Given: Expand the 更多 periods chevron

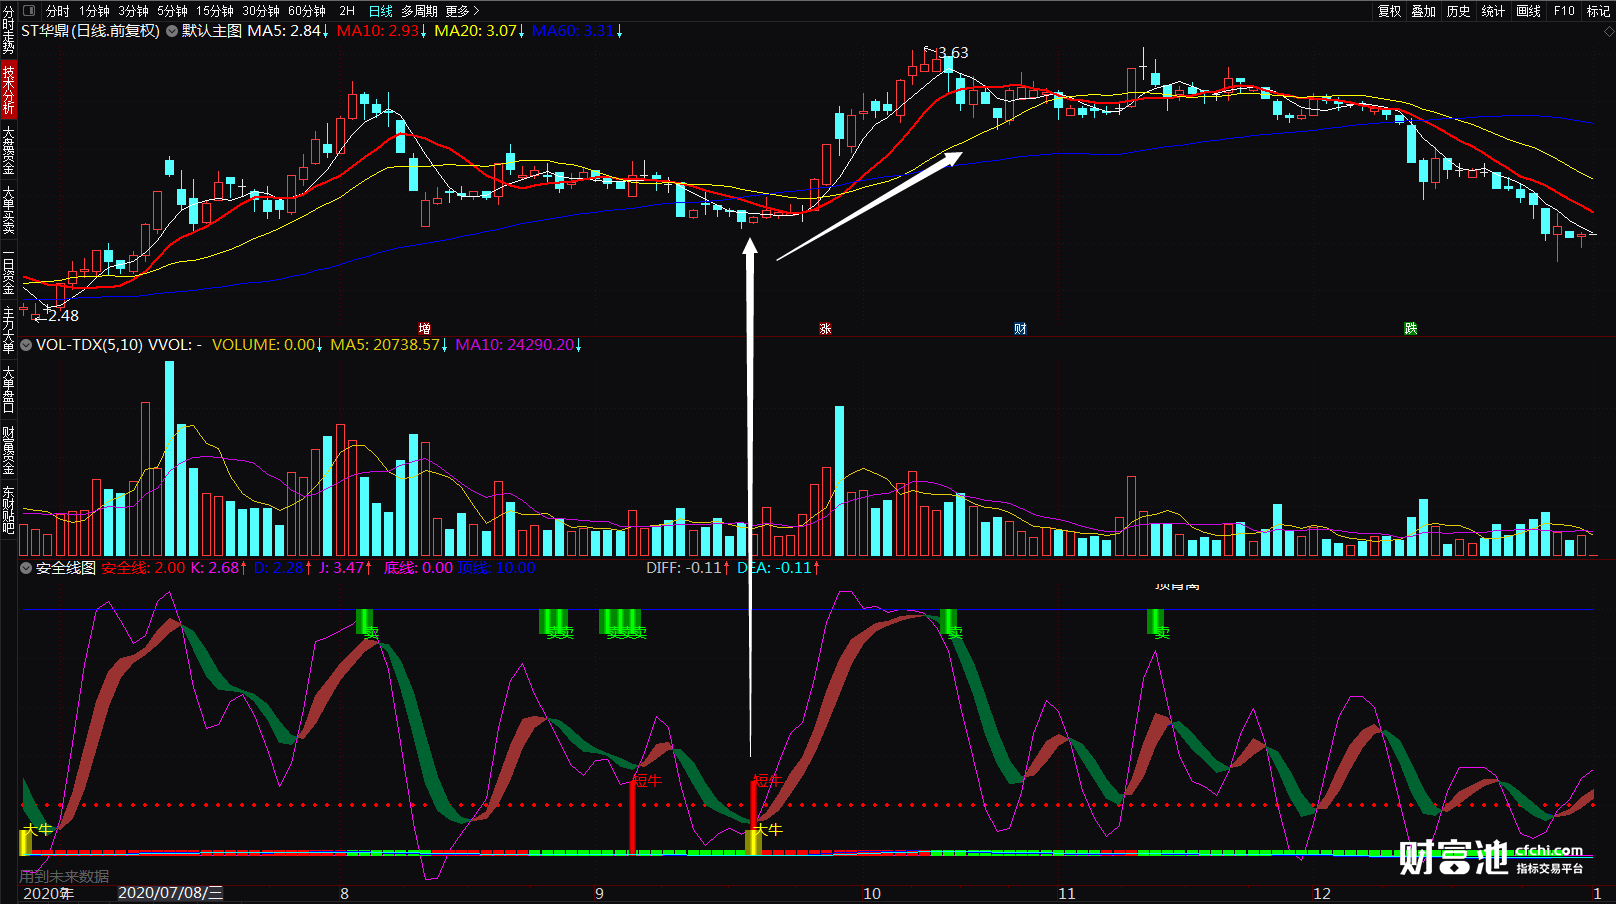Looking at the screenshot, I should click(476, 11).
